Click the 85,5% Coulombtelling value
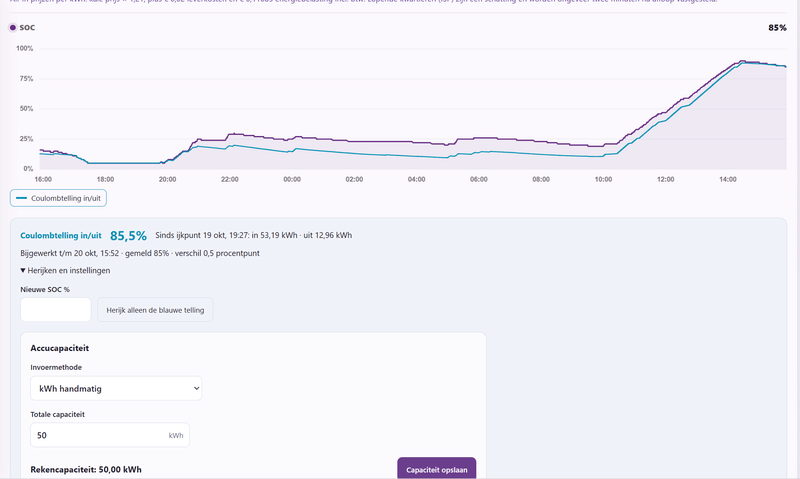This screenshot has width=800, height=479. [128, 236]
